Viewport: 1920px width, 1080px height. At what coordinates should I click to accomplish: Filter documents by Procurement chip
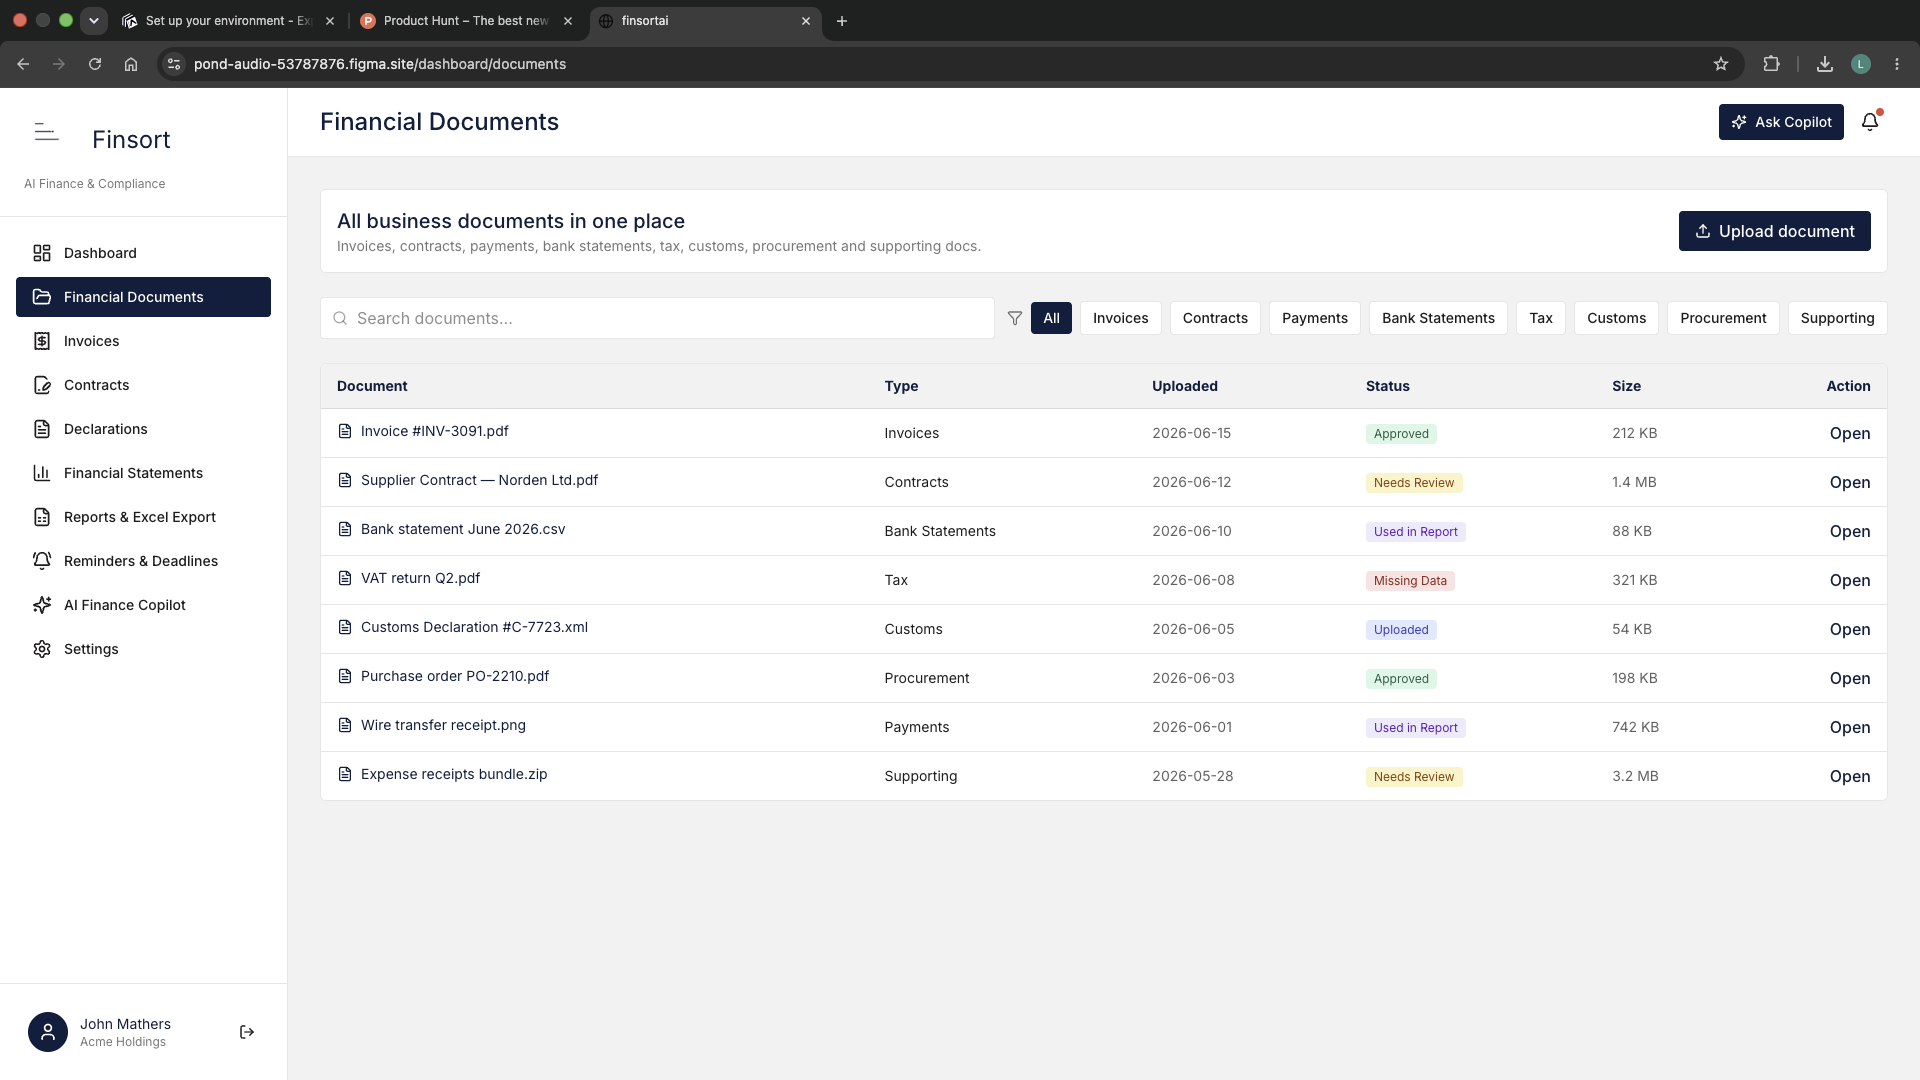point(1723,318)
